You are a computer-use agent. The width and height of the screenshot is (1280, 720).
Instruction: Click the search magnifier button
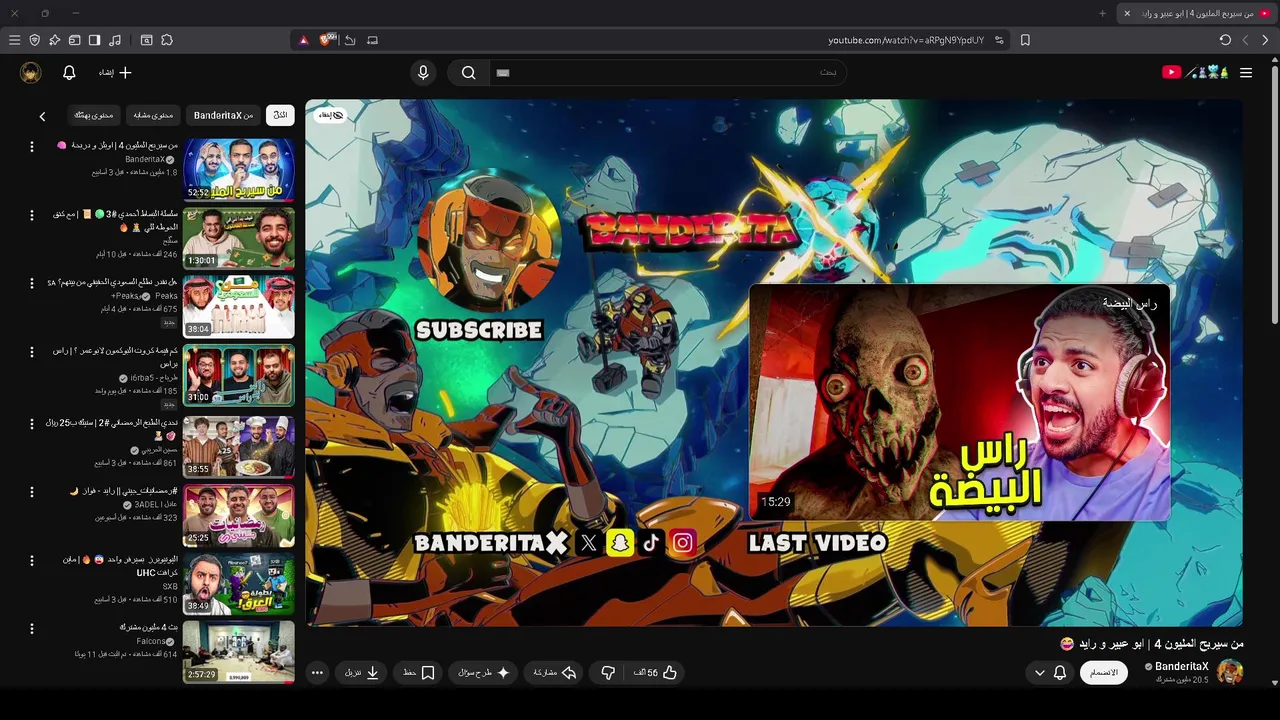tap(468, 72)
